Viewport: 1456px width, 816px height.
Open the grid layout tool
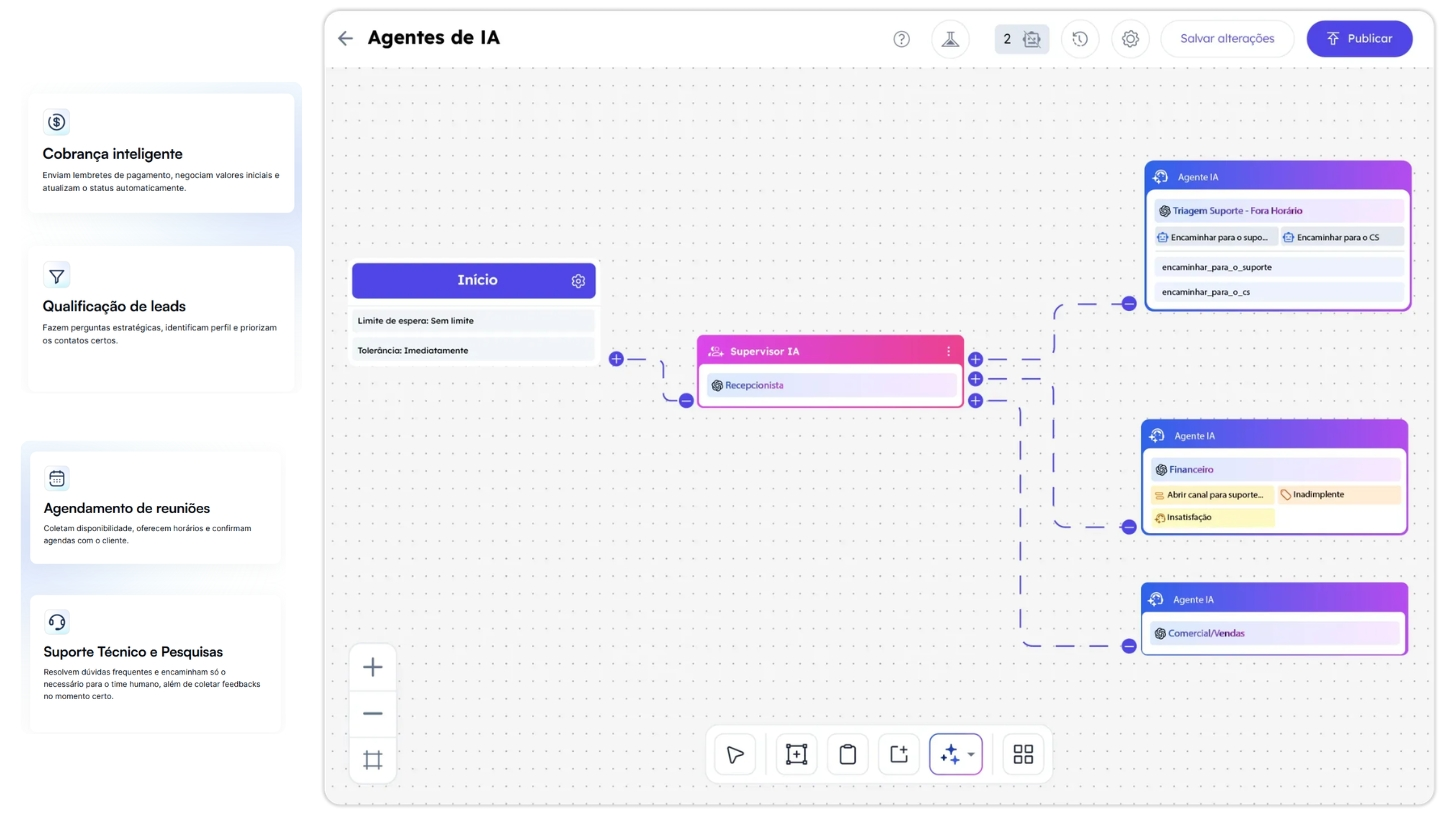click(x=1023, y=754)
